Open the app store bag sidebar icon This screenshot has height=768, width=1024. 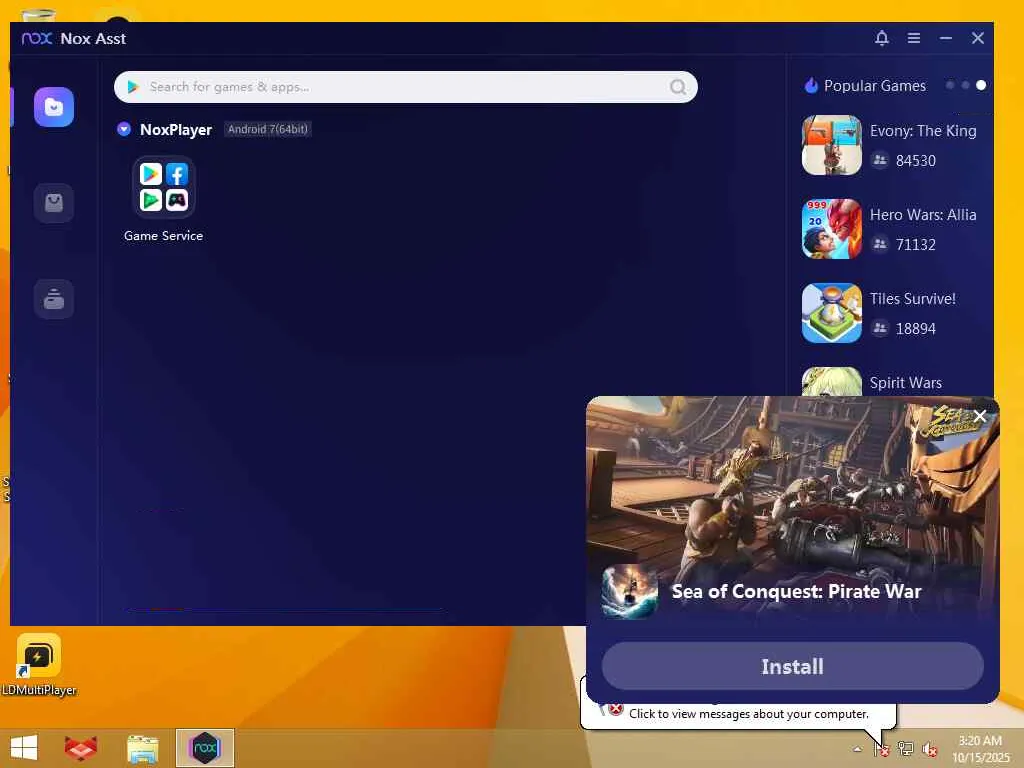[54, 203]
